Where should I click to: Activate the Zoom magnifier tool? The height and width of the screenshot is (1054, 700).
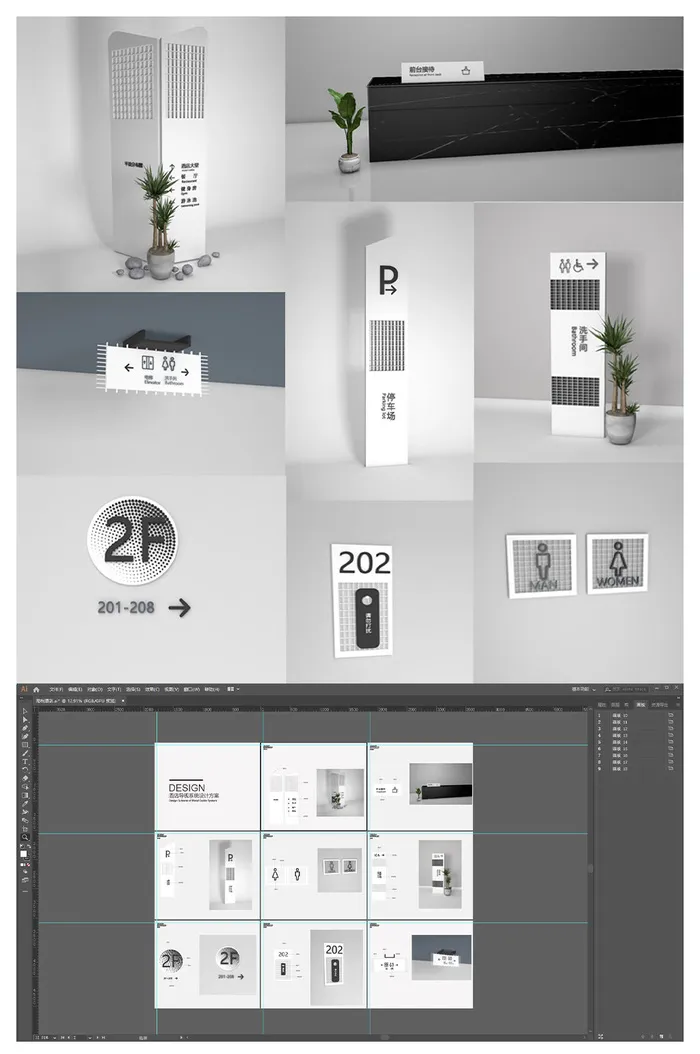pos(24,837)
